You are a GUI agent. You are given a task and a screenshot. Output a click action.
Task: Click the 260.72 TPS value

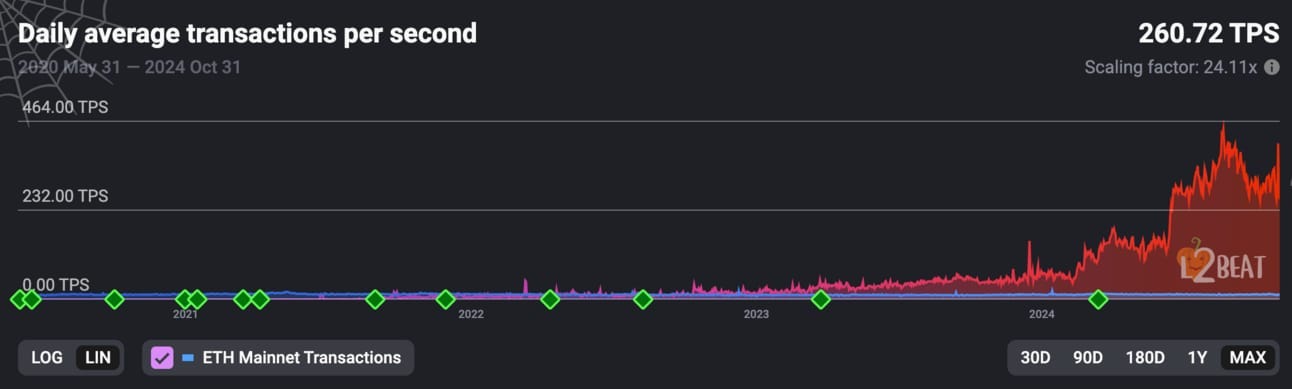pyautogui.click(x=1209, y=34)
